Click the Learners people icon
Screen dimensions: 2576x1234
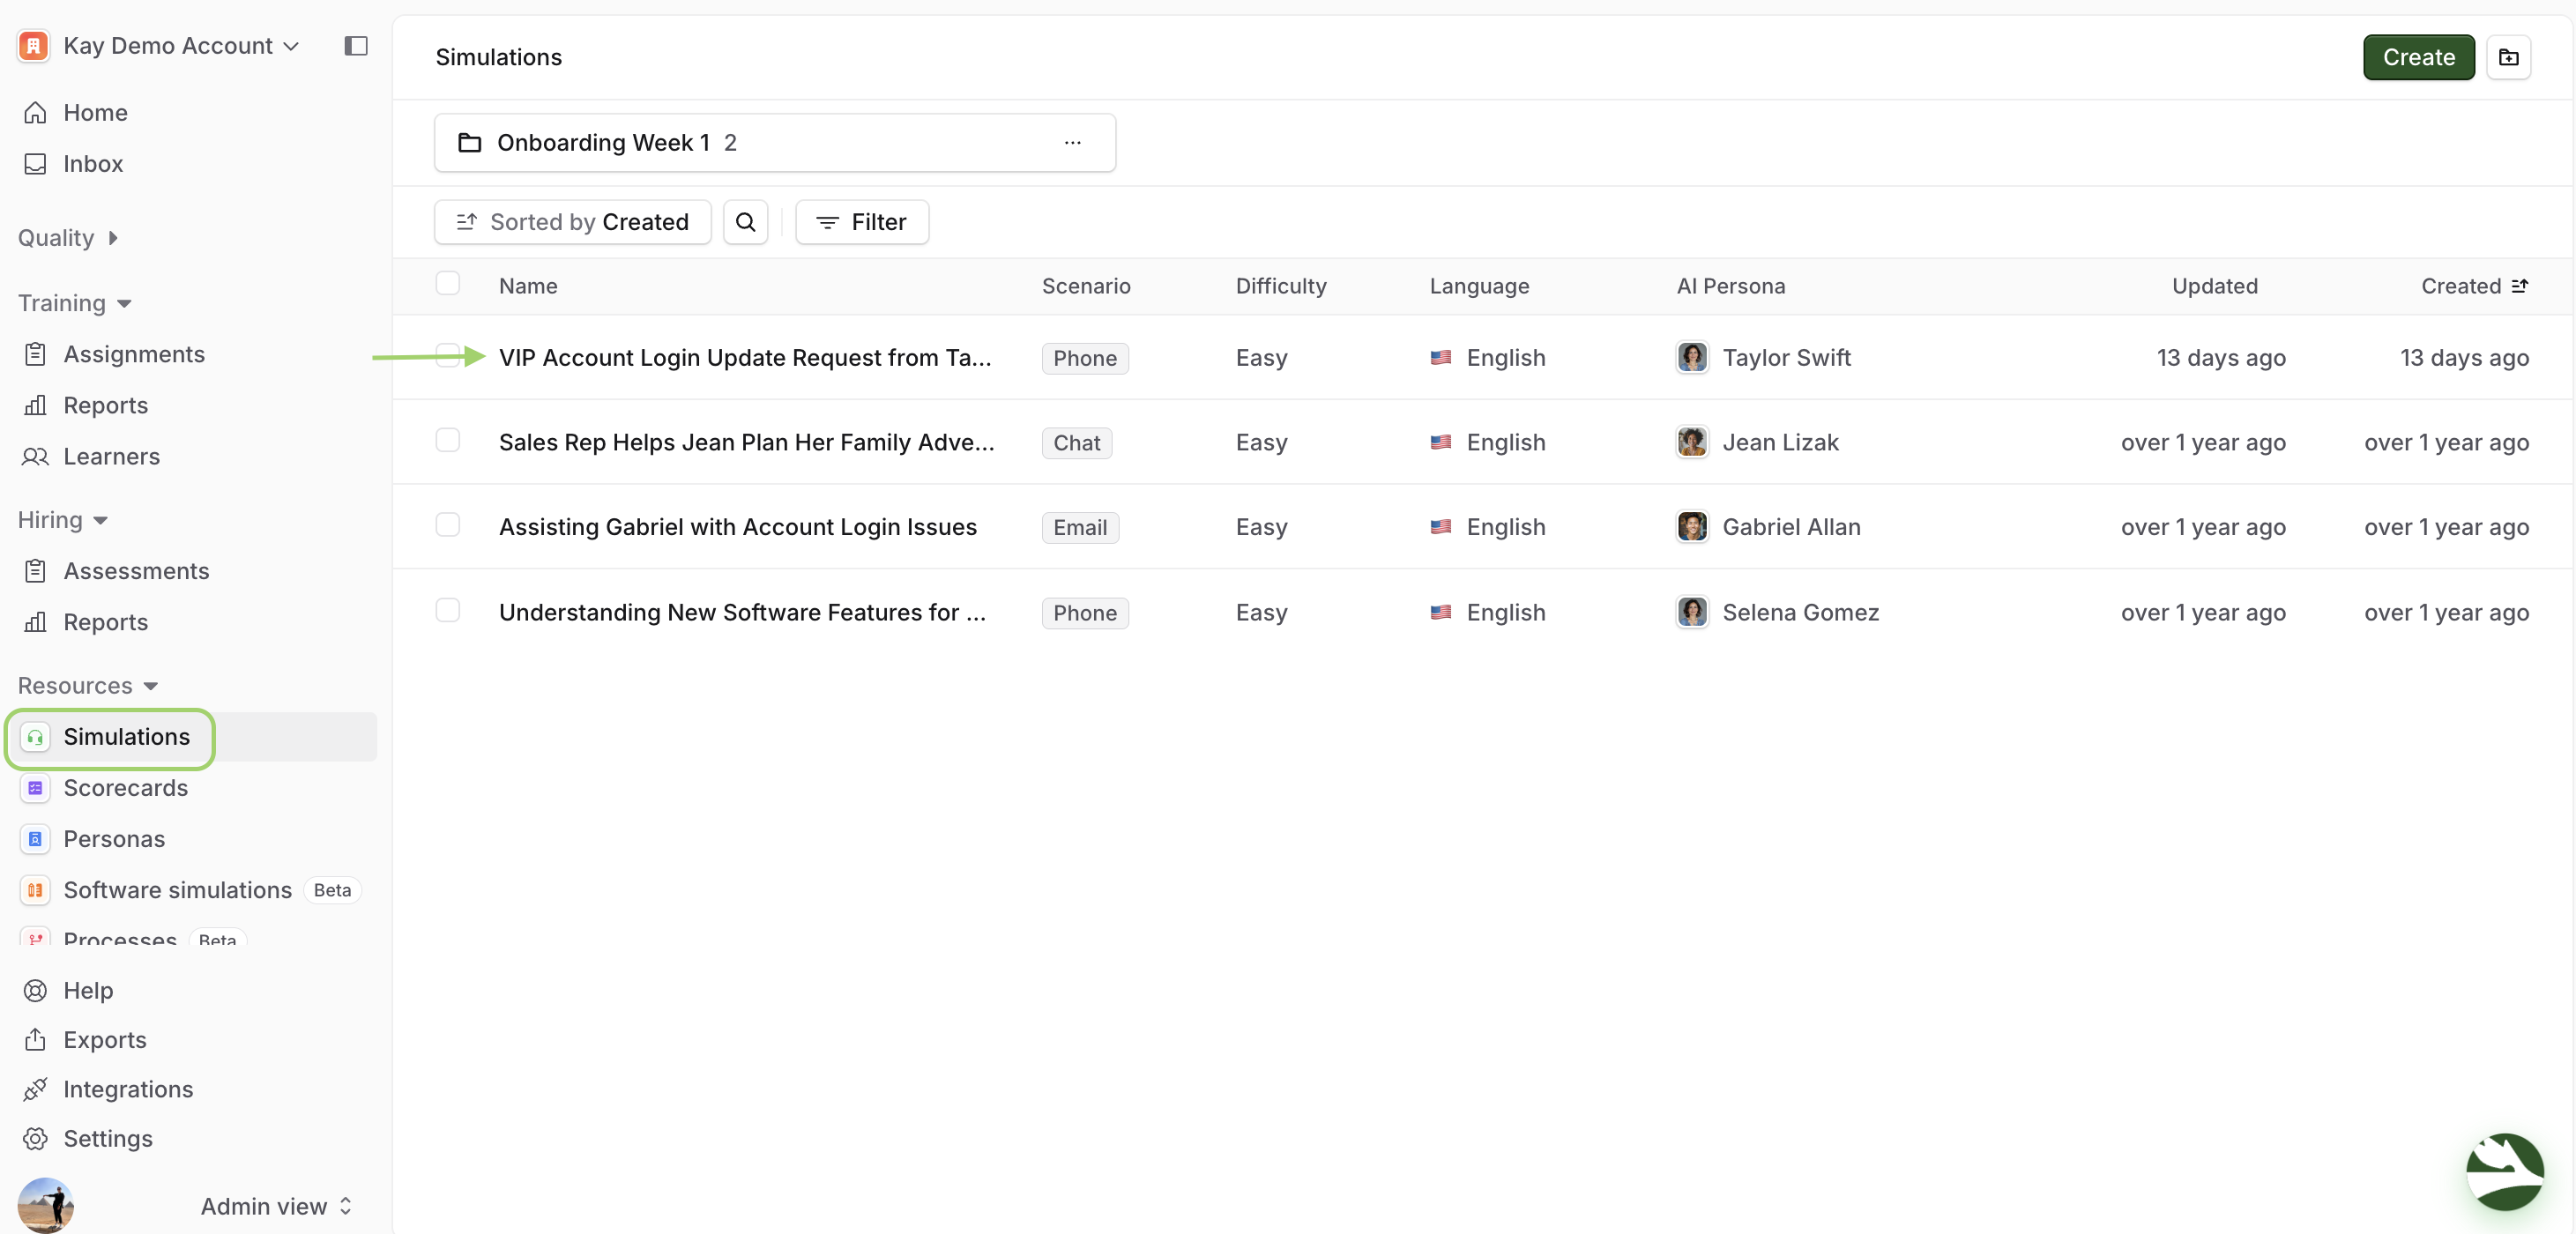pyautogui.click(x=35, y=456)
